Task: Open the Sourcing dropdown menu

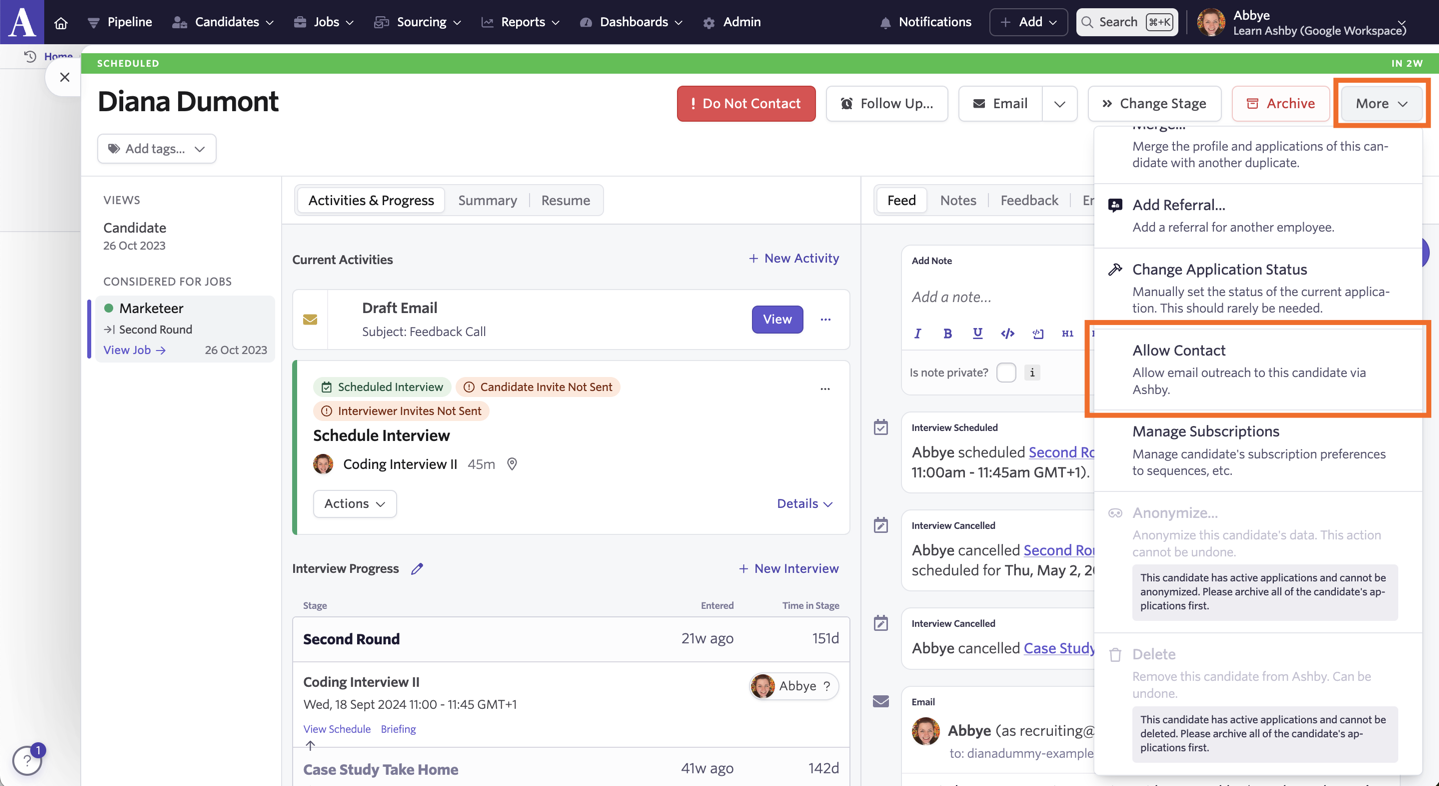Action: pos(417,22)
